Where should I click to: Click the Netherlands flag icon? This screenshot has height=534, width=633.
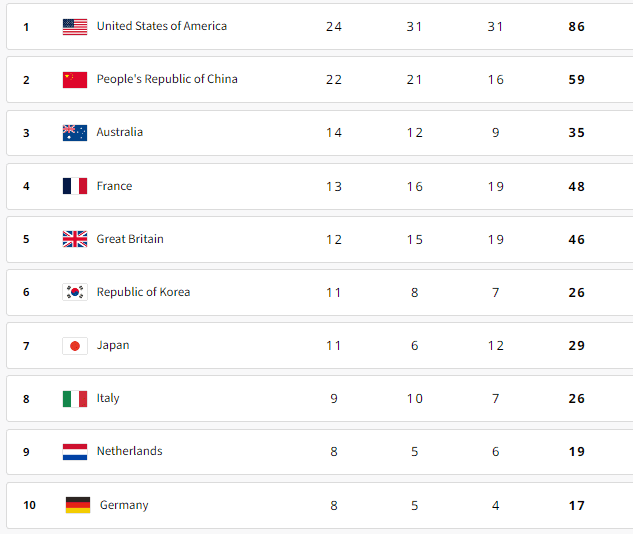click(x=75, y=452)
